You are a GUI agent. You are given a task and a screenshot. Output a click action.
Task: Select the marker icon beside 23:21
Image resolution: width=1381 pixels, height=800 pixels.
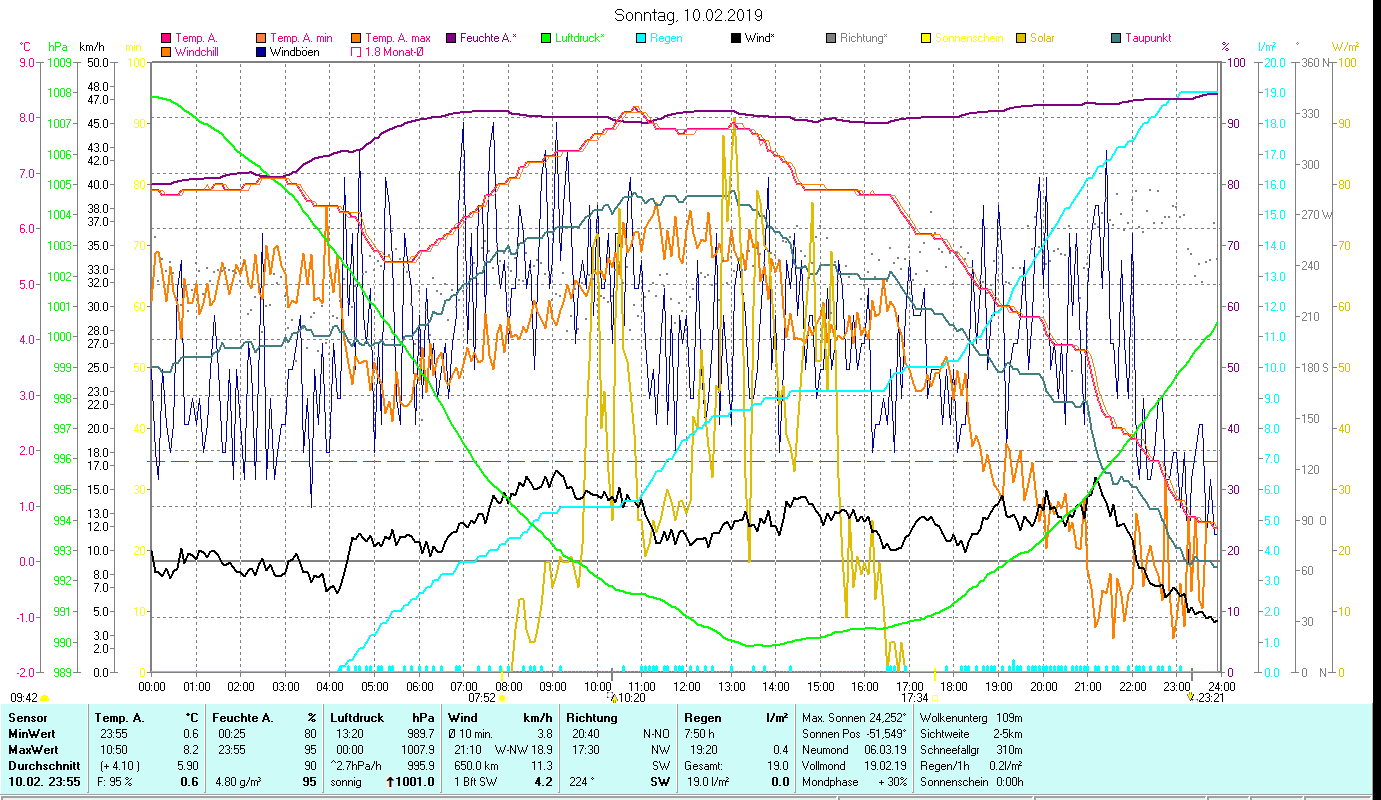(x=1190, y=698)
